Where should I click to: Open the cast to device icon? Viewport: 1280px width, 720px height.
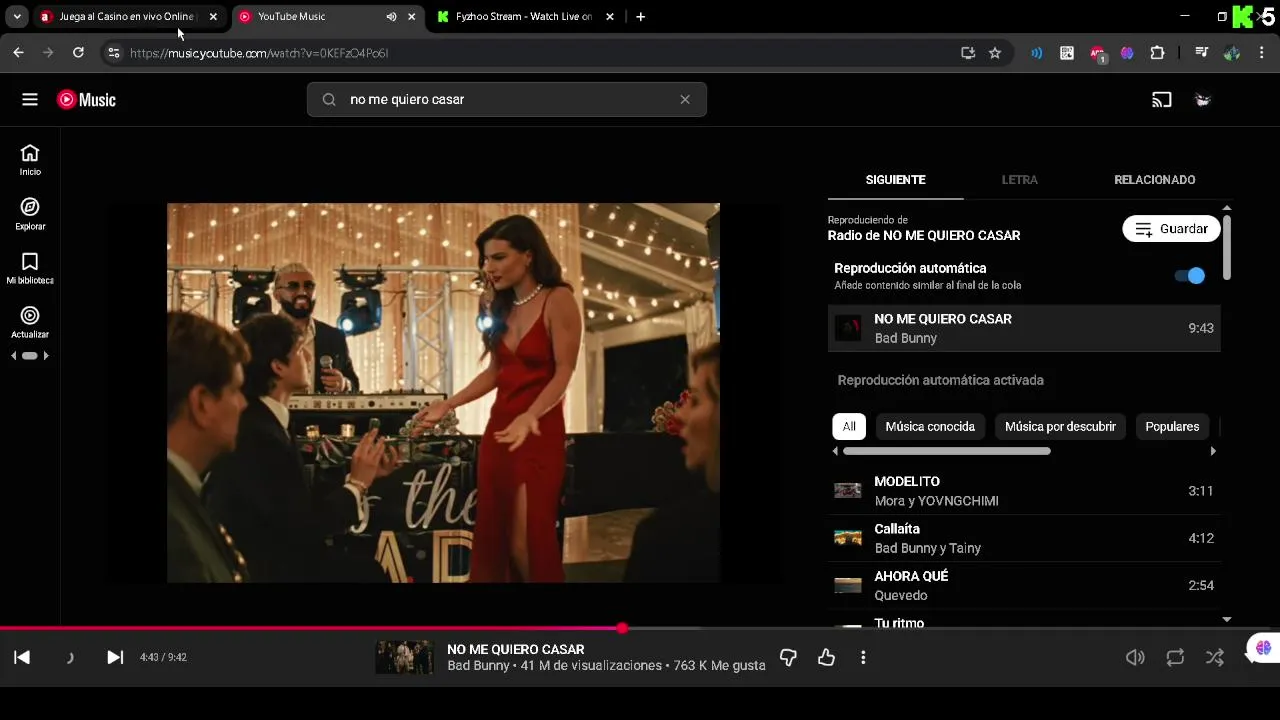(x=1162, y=99)
